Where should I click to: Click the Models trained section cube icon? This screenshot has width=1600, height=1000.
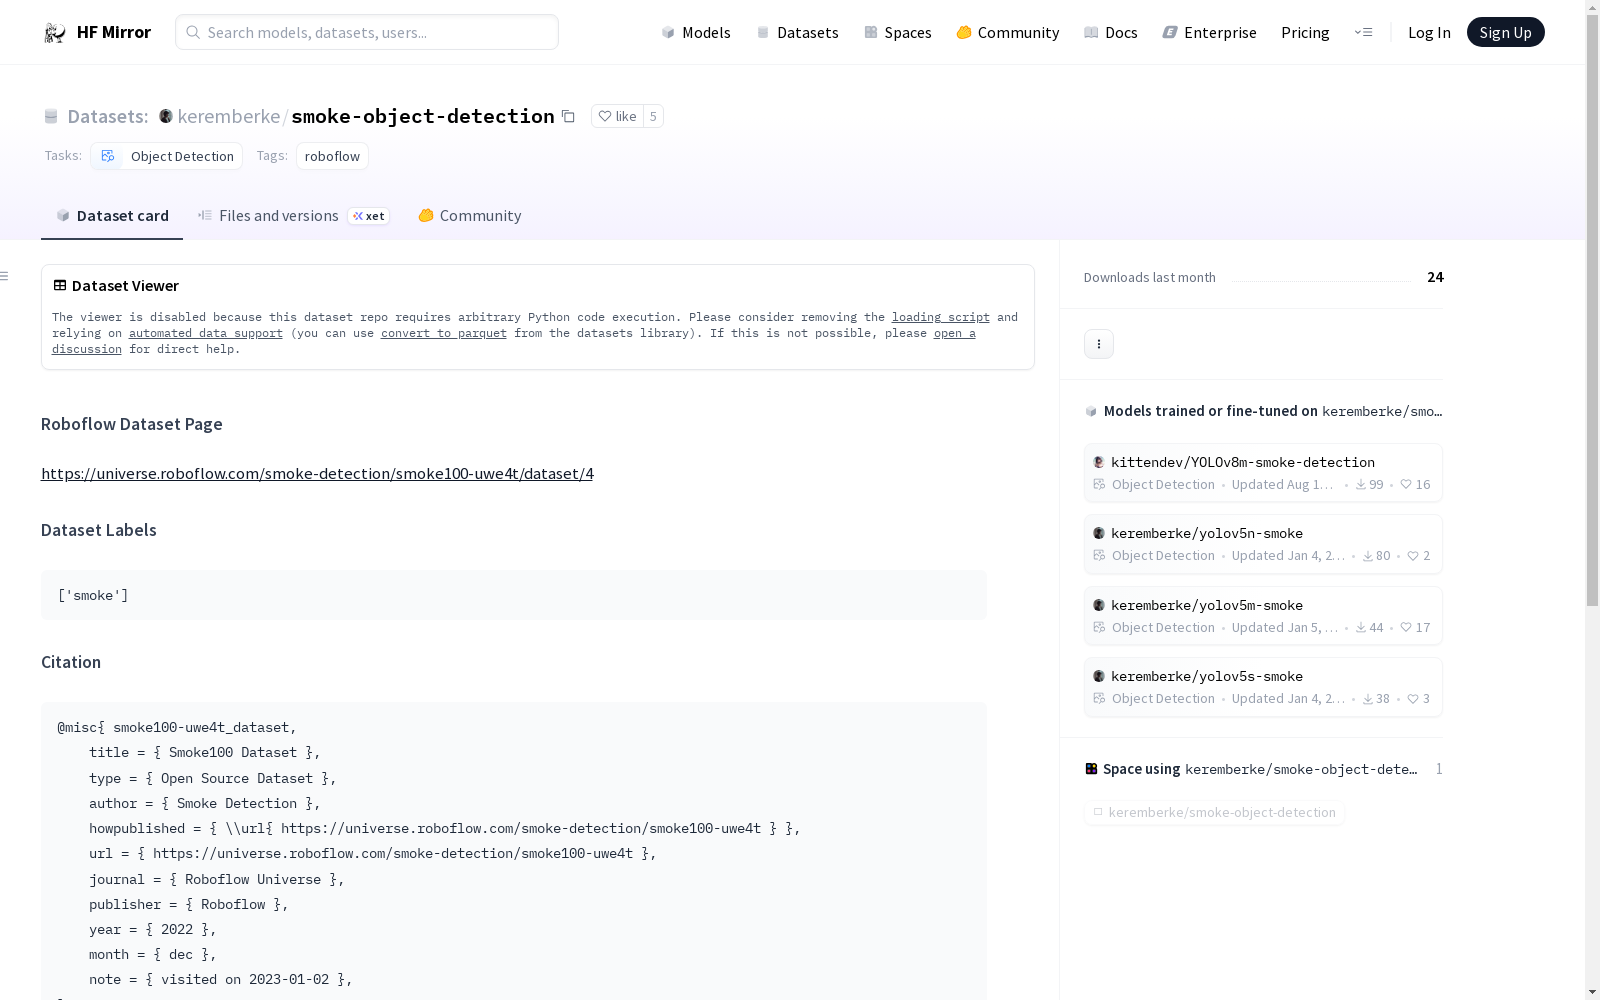point(1091,411)
